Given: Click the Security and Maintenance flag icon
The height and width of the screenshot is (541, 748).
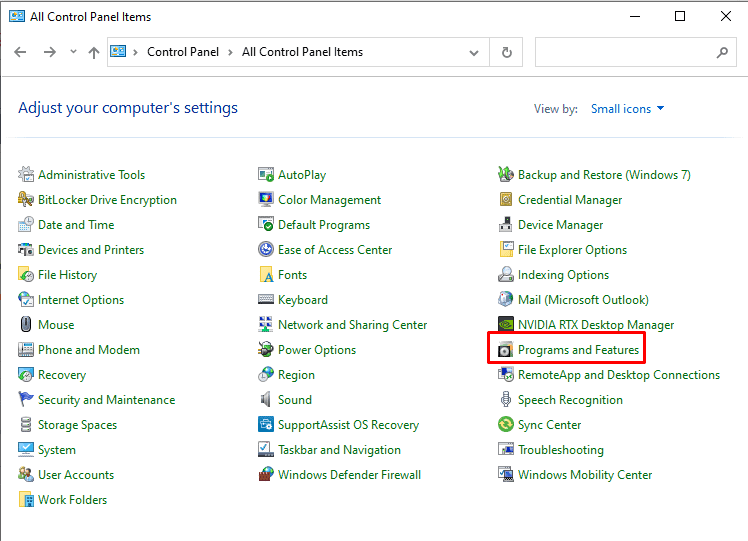Looking at the screenshot, I should pyautogui.click(x=26, y=399).
